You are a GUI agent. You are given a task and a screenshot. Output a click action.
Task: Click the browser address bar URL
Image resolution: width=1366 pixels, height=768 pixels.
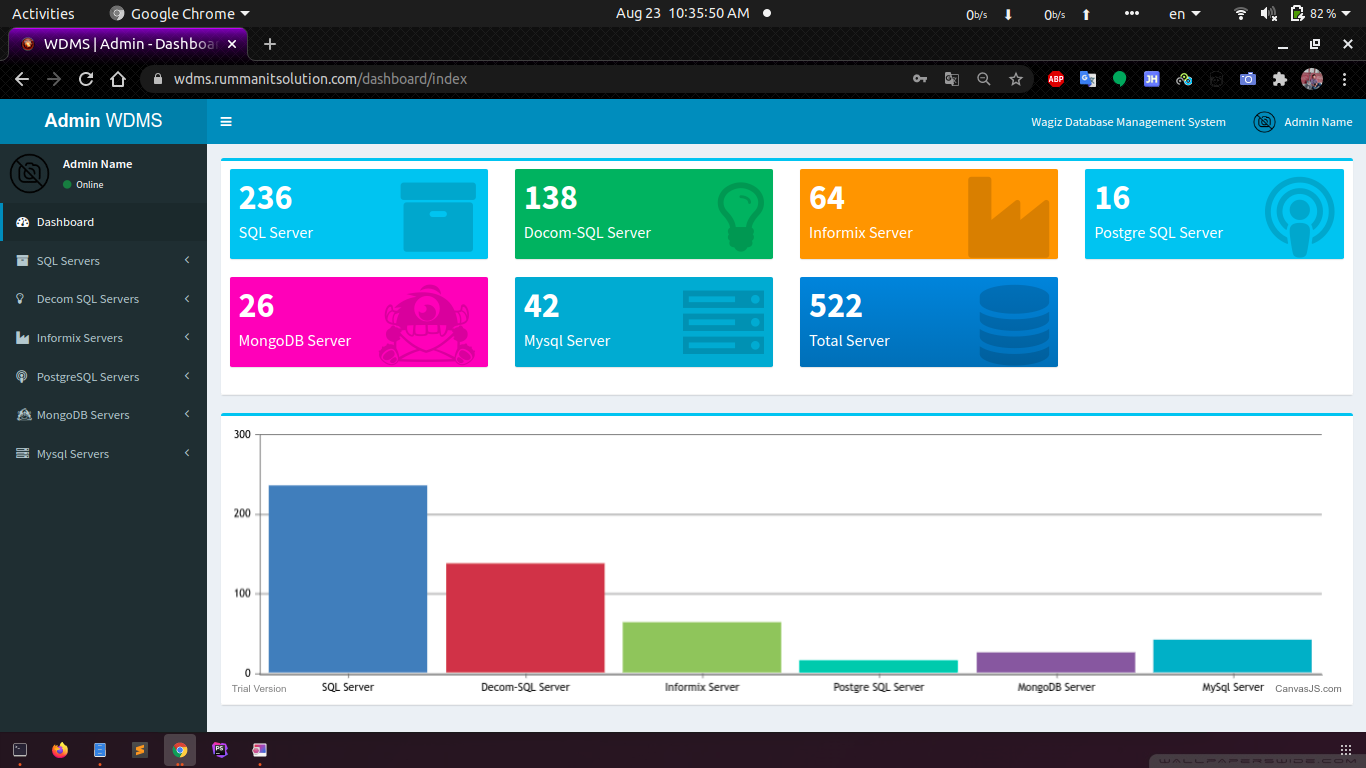320,79
